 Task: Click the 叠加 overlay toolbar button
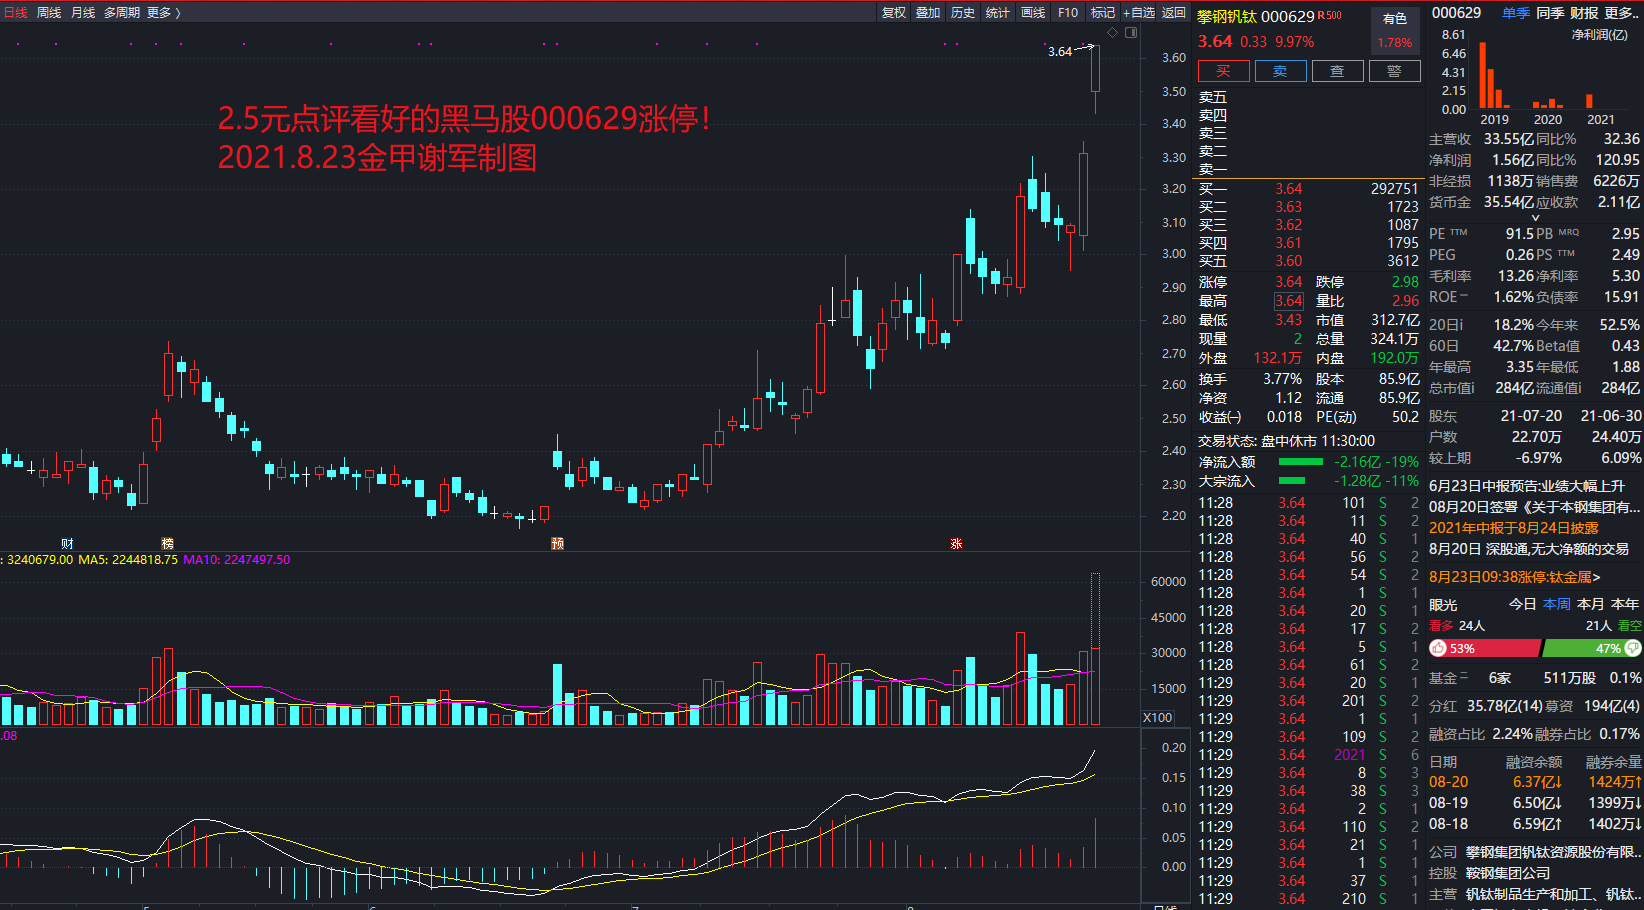click(x=928, y=13)
